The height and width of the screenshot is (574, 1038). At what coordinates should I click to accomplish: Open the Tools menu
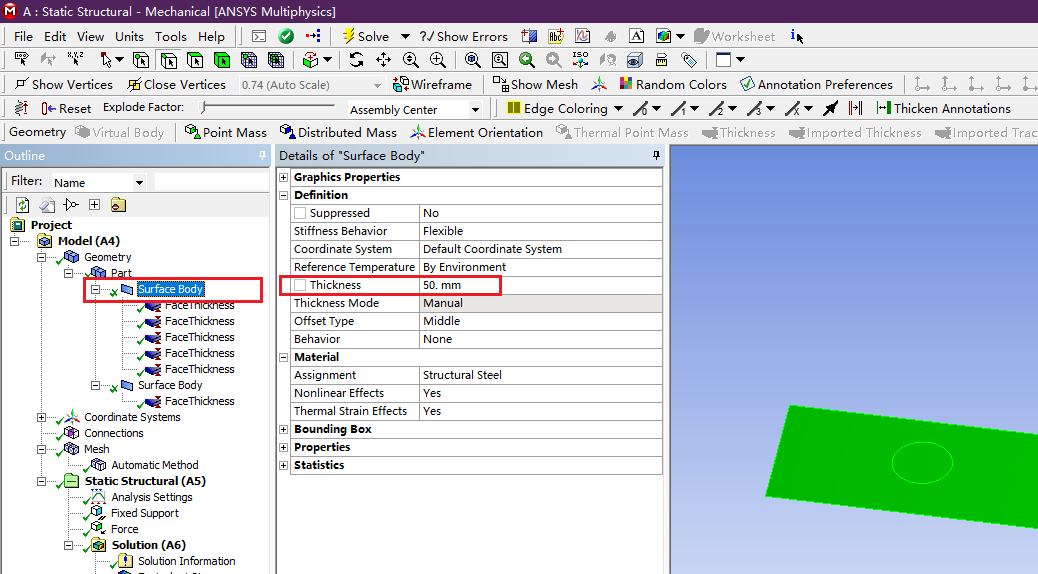[170, 37]
